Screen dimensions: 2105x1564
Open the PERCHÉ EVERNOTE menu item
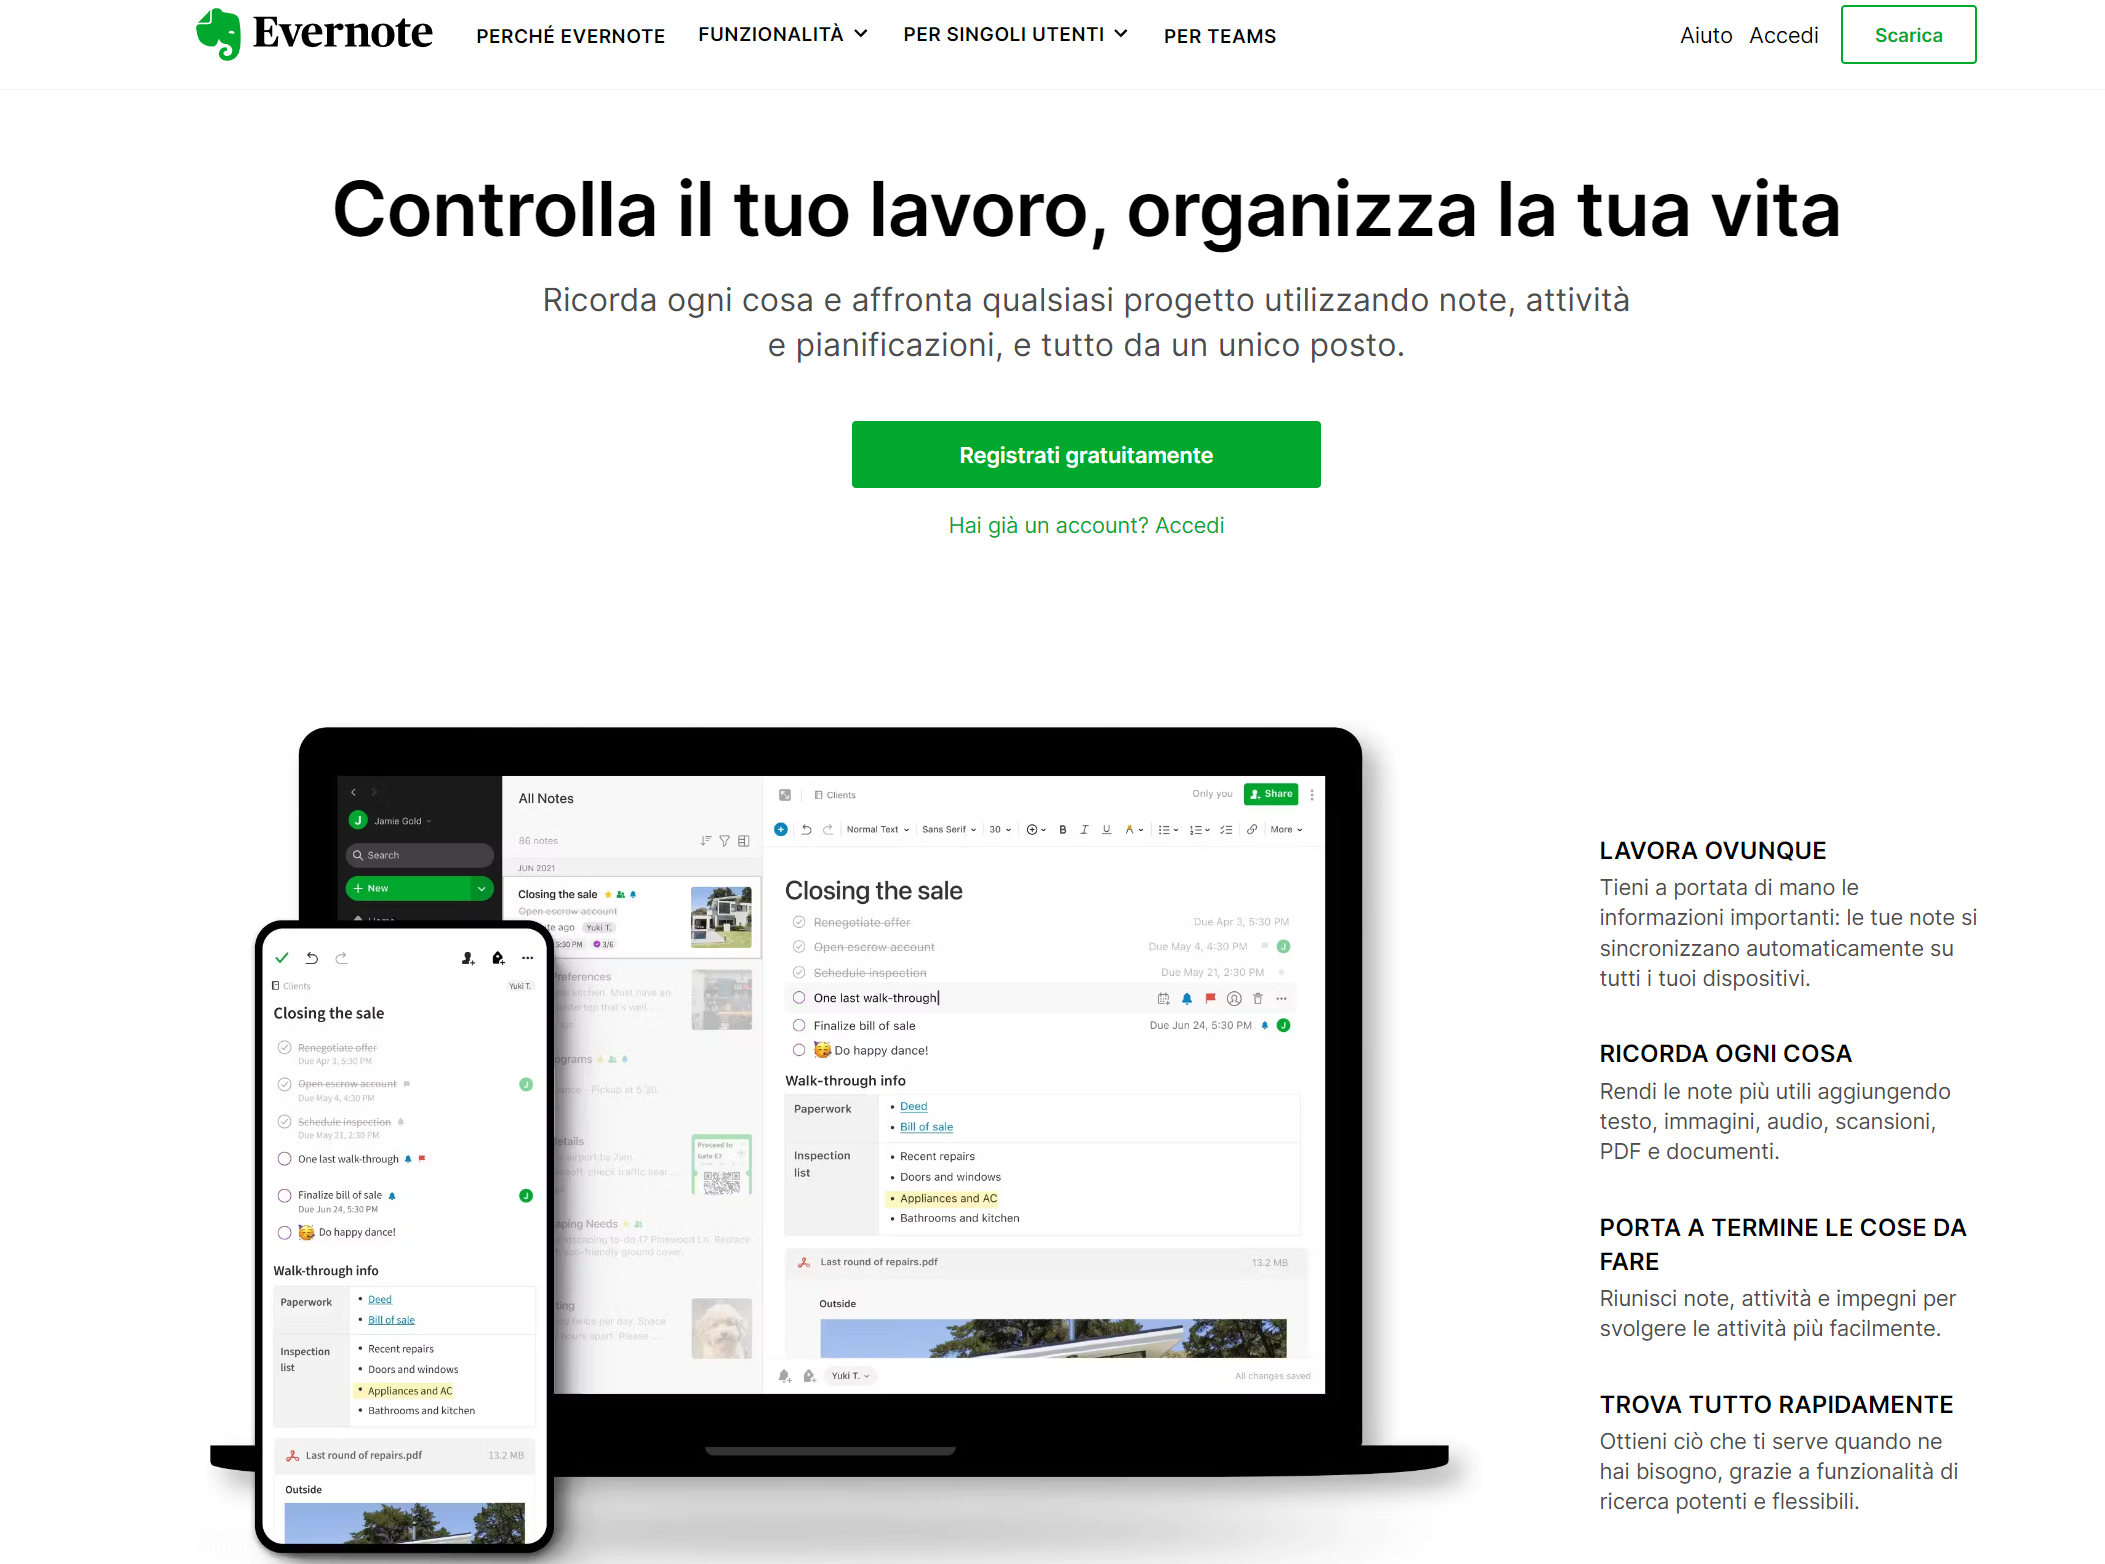(569, 34)
